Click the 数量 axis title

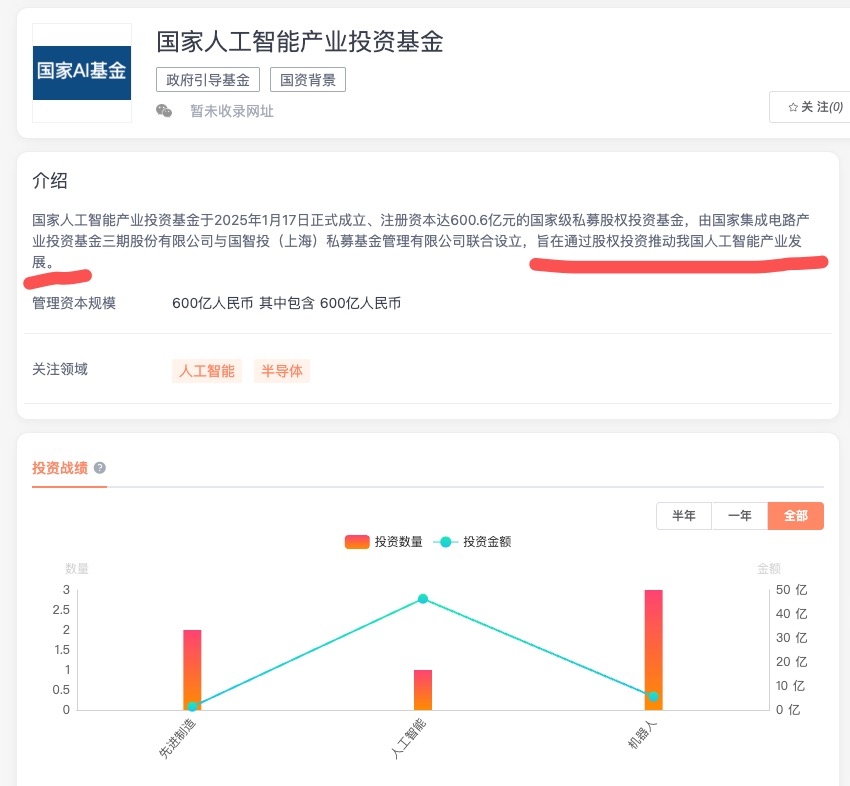(76, 569)
